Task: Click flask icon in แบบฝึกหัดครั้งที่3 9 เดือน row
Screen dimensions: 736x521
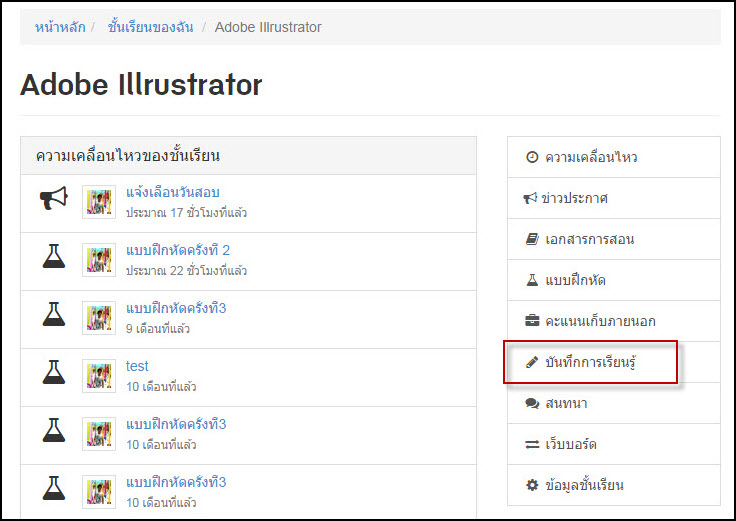Action: [54, 314]
